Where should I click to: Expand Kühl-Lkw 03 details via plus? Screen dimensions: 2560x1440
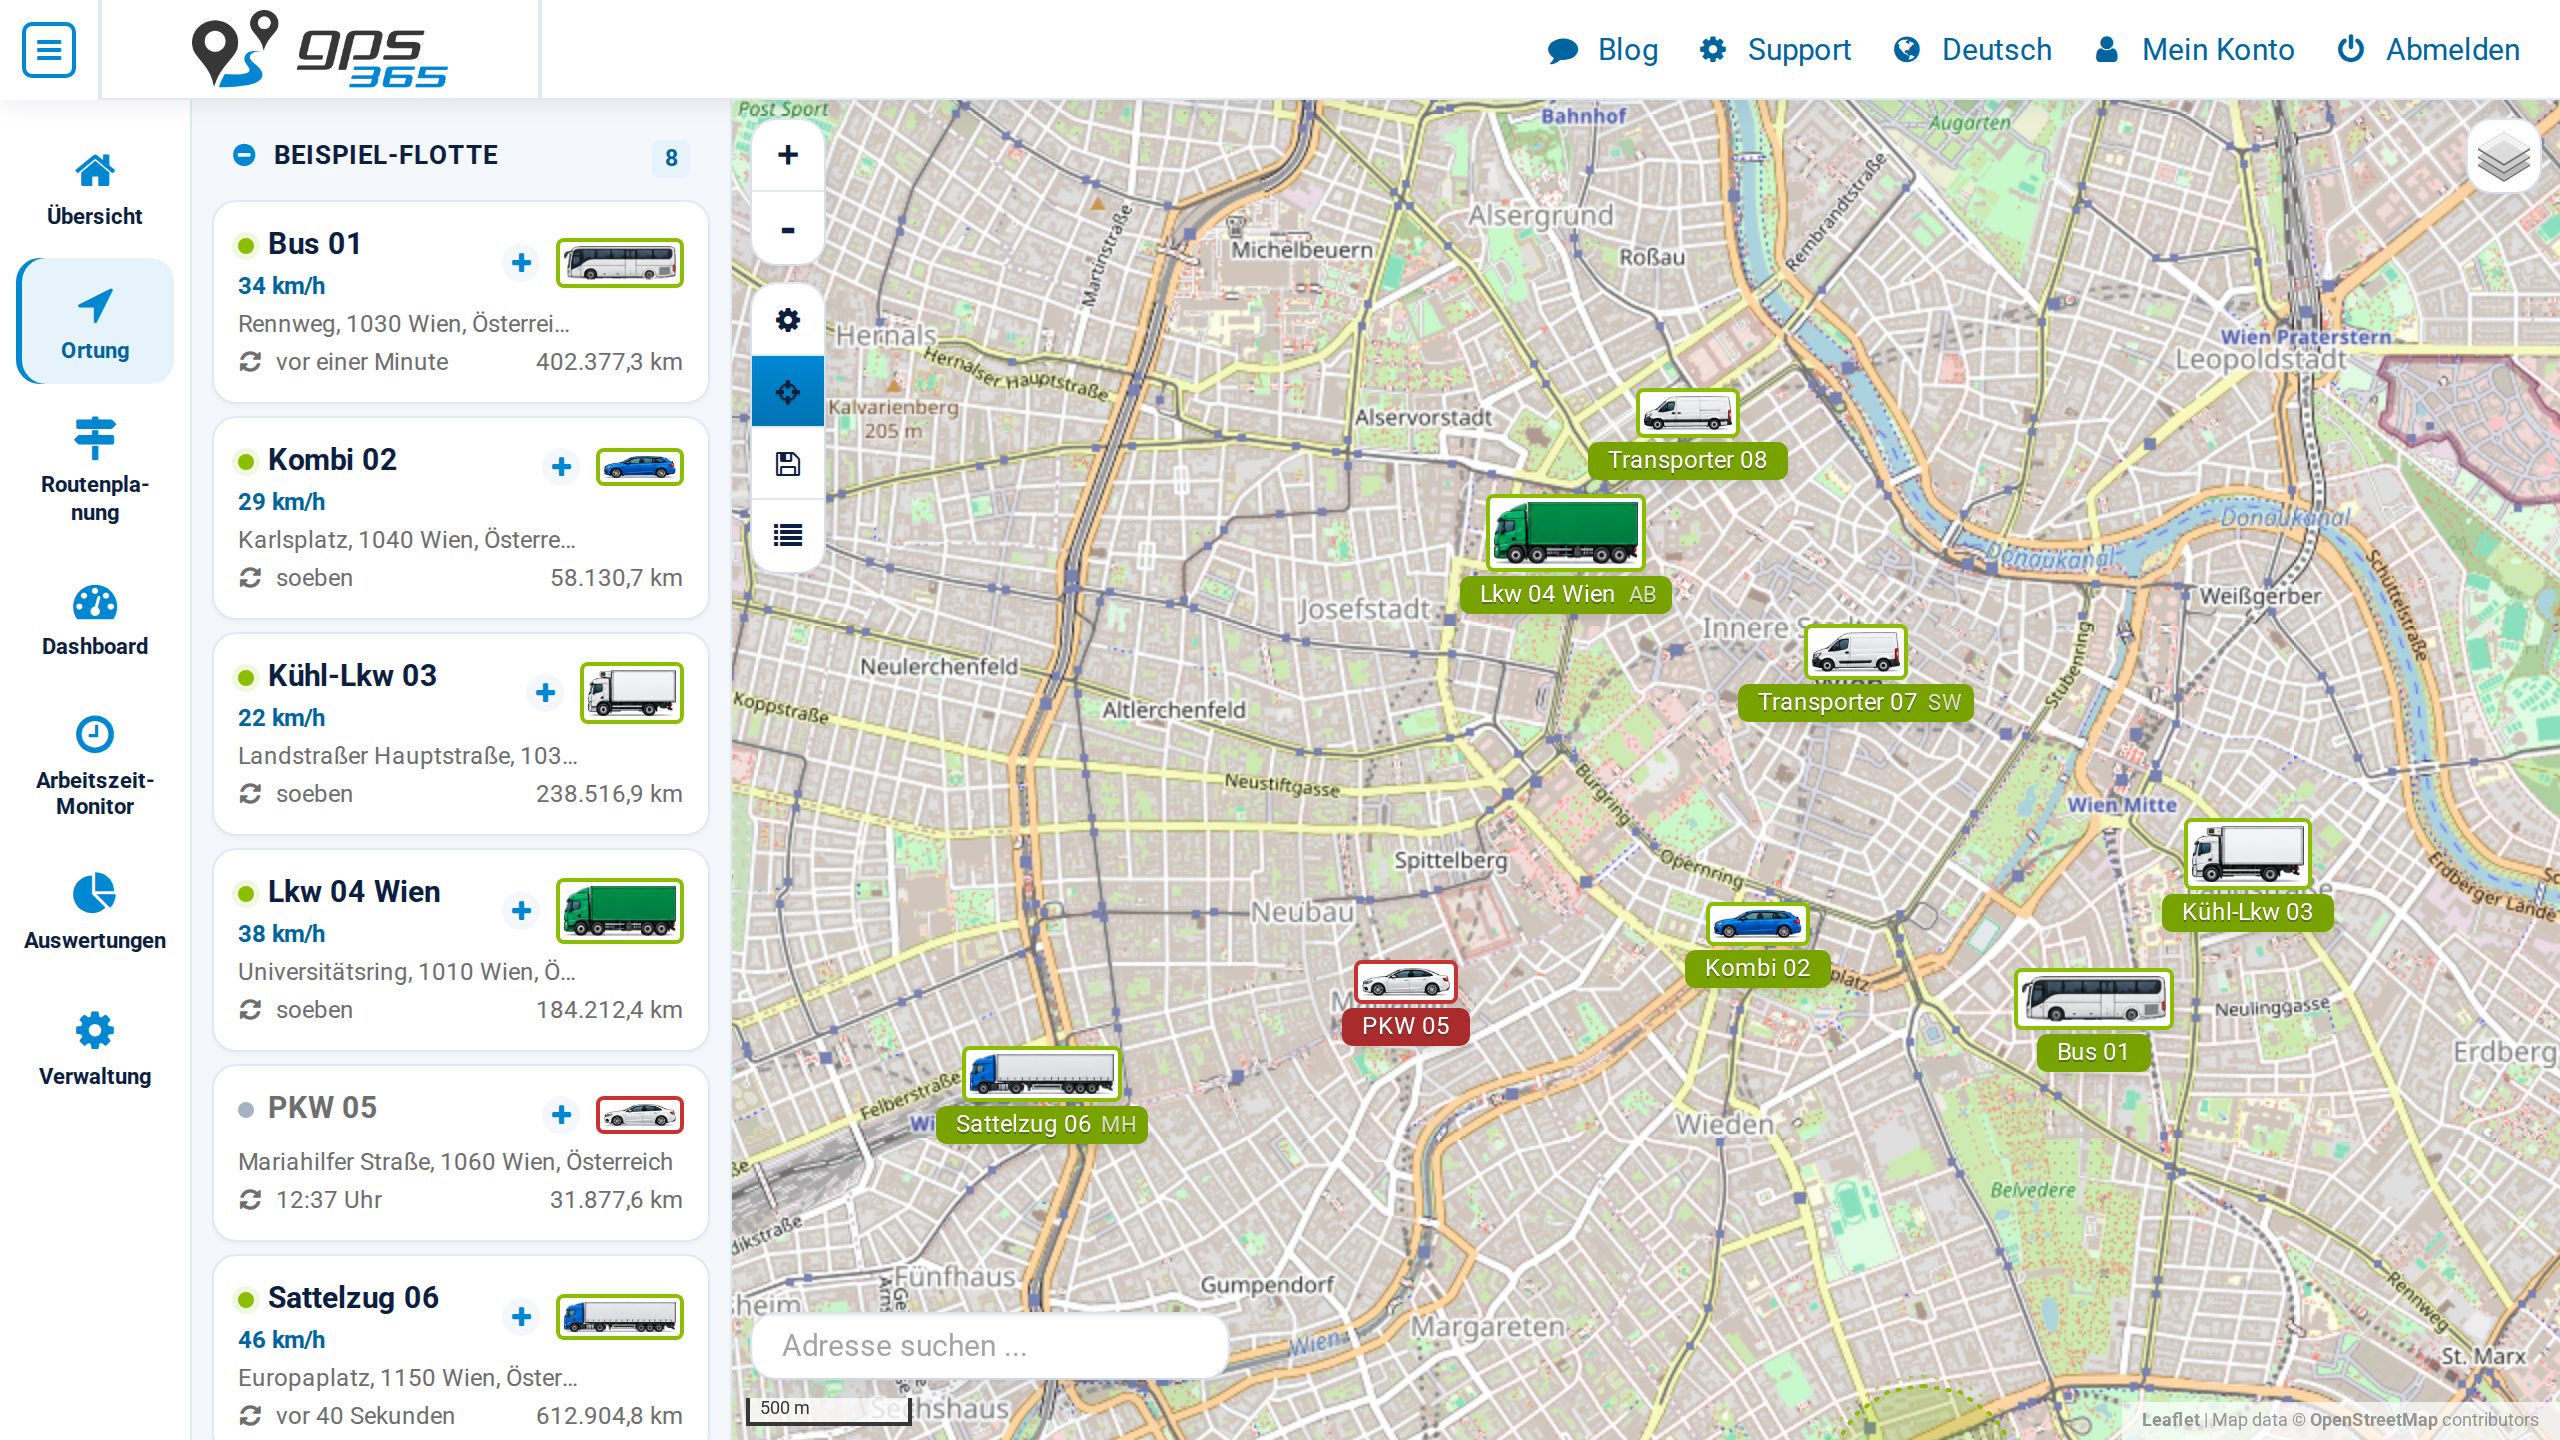click(x=545, y=693)
